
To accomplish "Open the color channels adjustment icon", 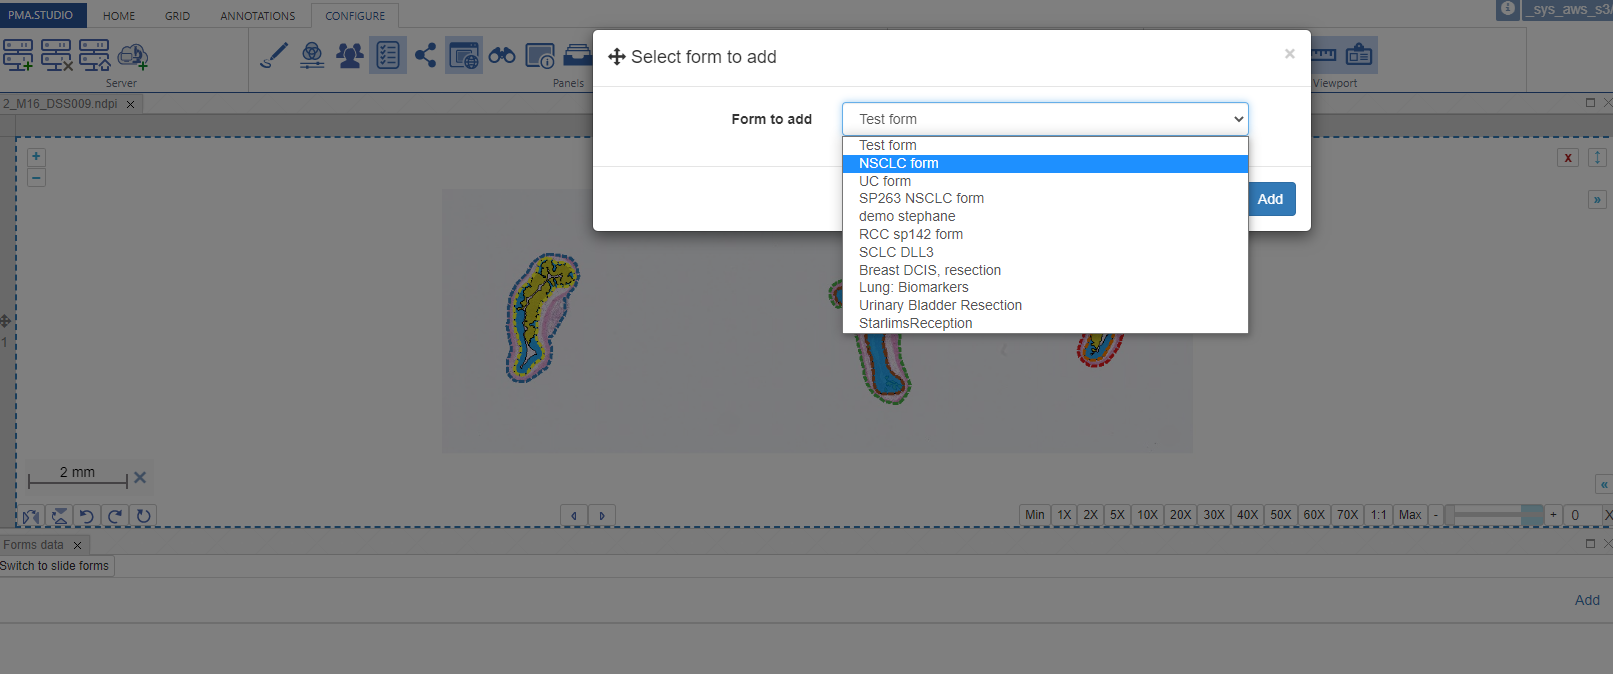I will pos(312,55).
